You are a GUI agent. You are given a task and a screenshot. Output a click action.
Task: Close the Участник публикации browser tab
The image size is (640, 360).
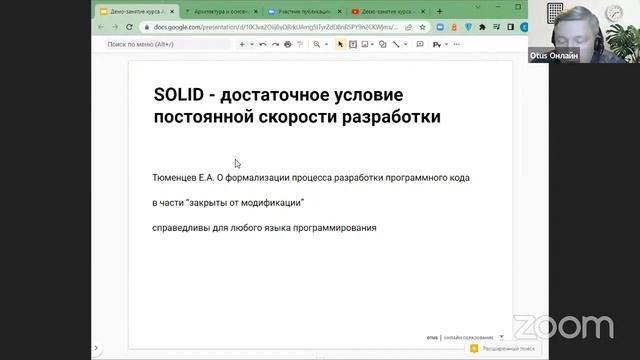(340, 11)
